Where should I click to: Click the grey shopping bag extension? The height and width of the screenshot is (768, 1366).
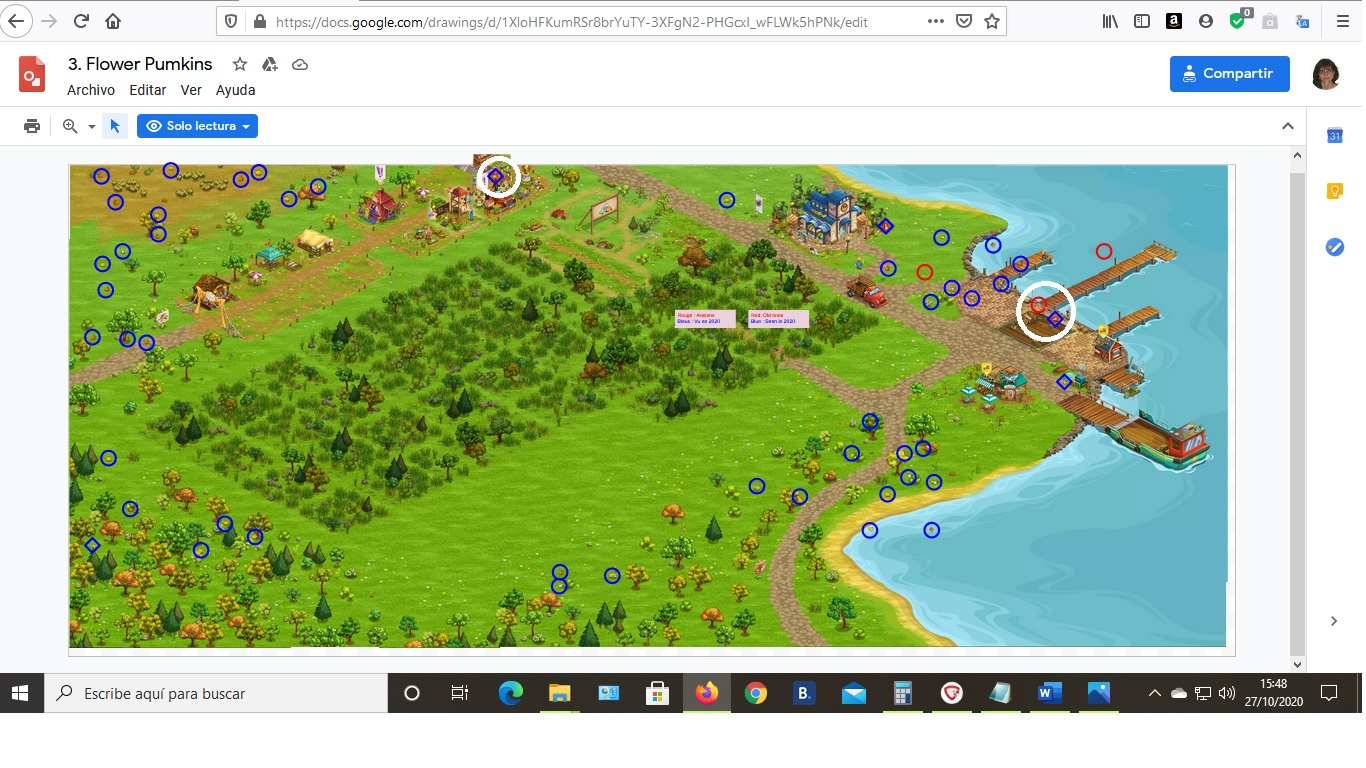pyautogui.click(x=1270, y=21)
